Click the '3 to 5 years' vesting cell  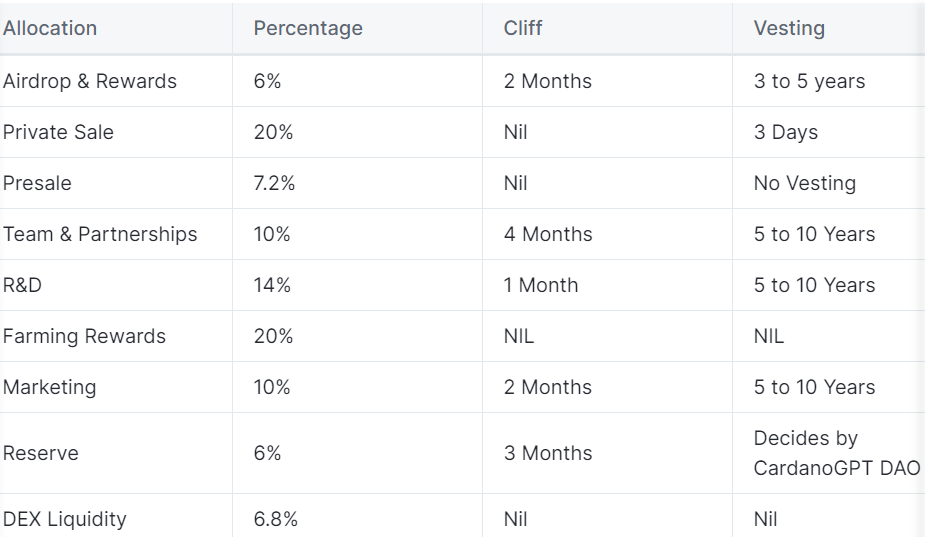pos(809,81)
